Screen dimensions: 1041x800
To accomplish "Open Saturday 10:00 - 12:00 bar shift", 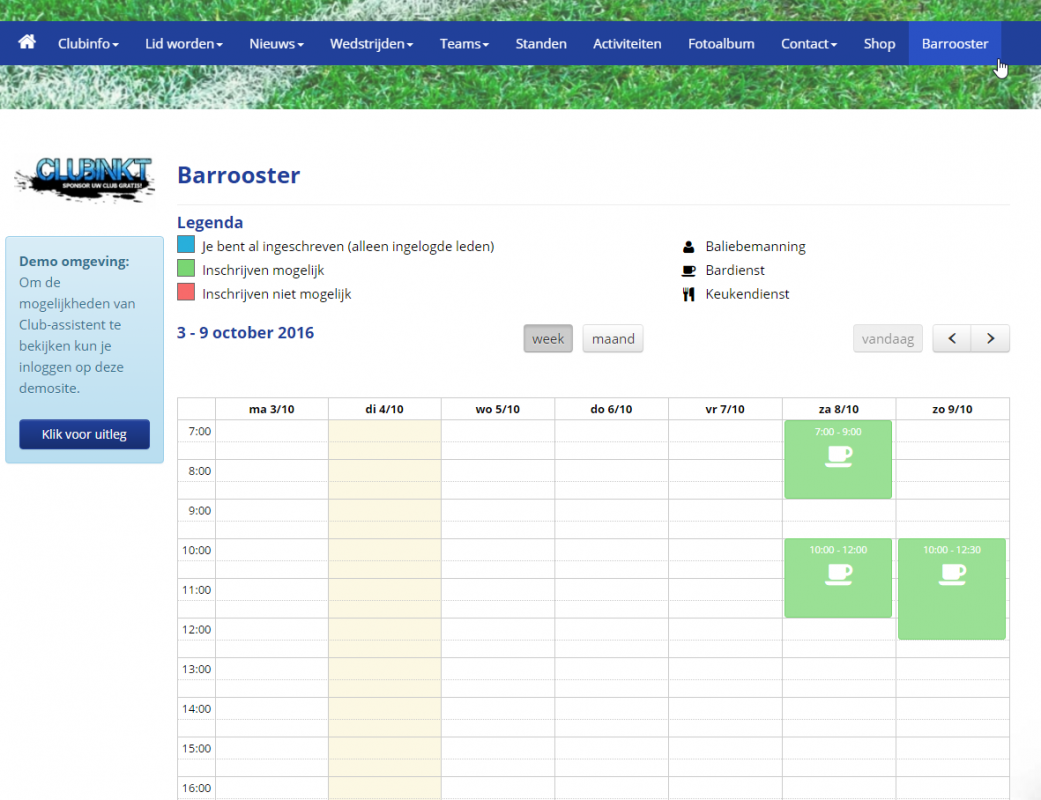I will (x=838, y=578).
